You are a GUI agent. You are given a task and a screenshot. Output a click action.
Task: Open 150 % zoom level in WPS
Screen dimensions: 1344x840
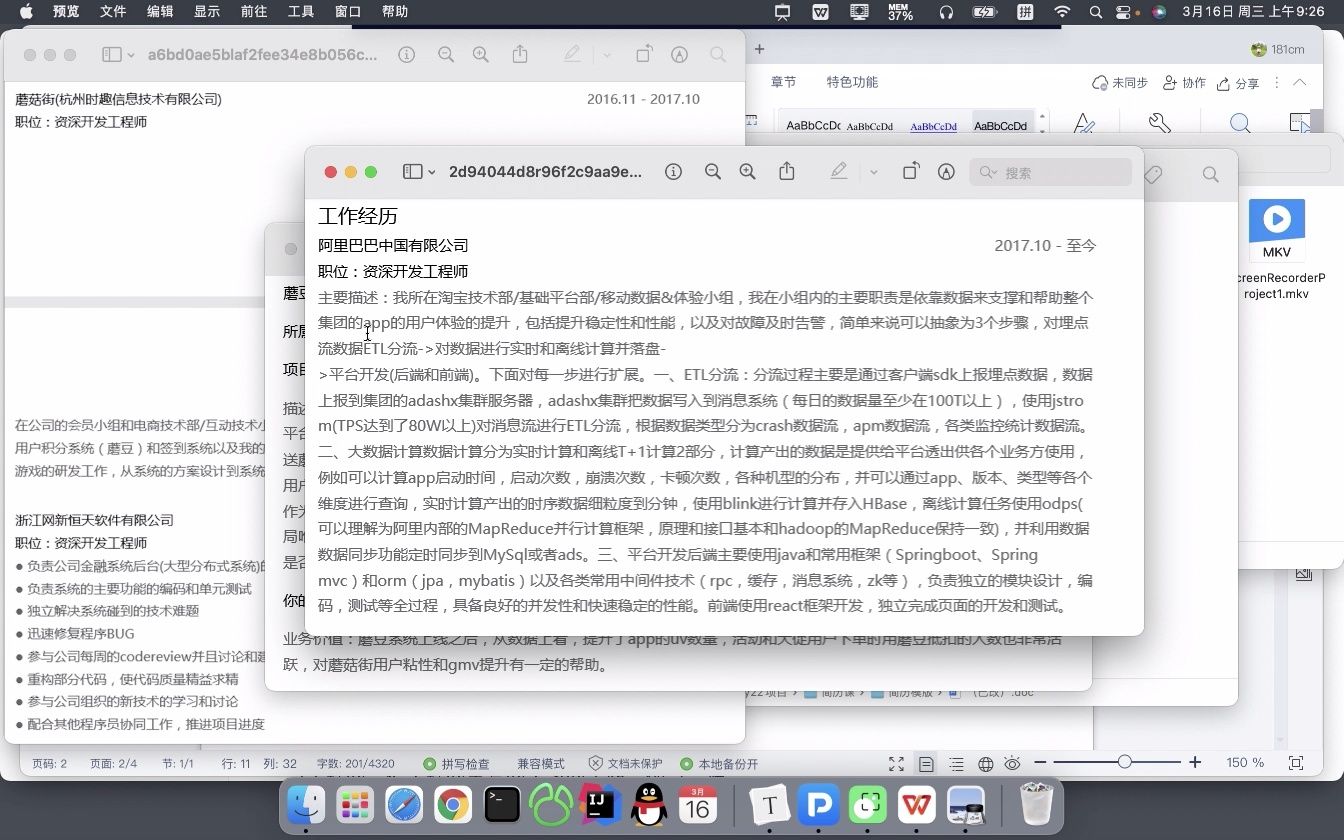point(1245,763)
